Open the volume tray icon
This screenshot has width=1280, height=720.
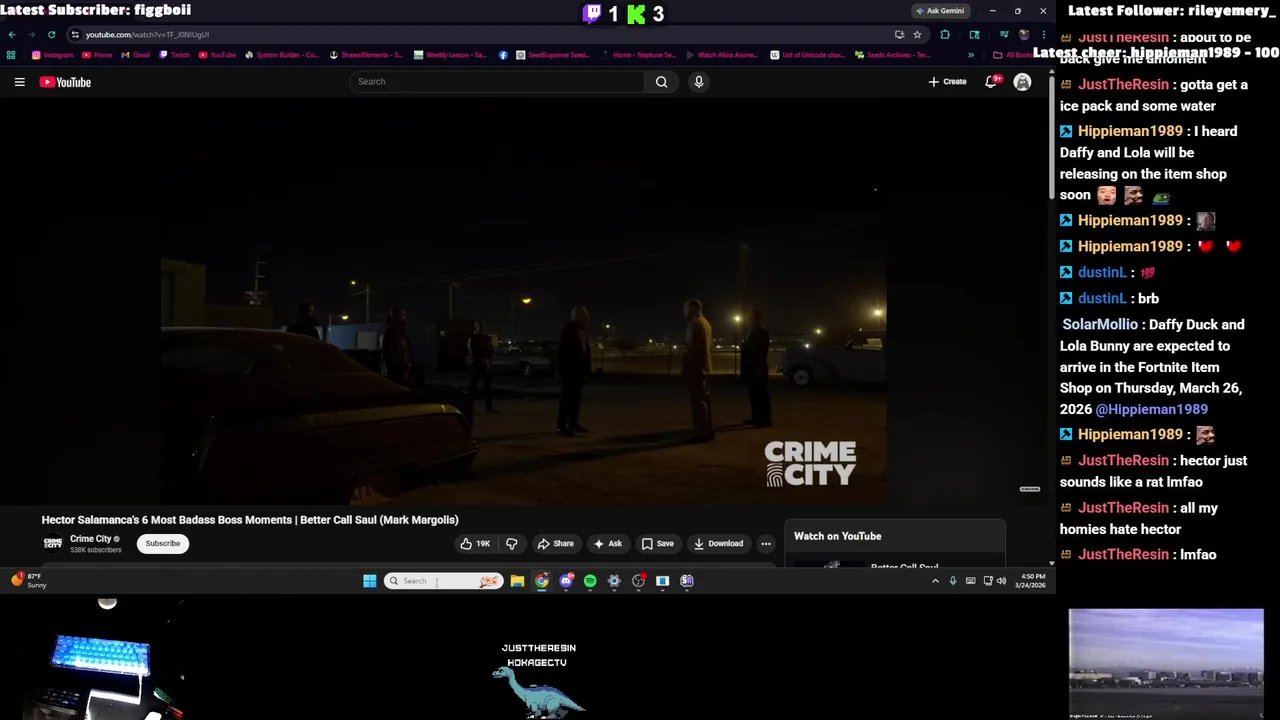1001,581
